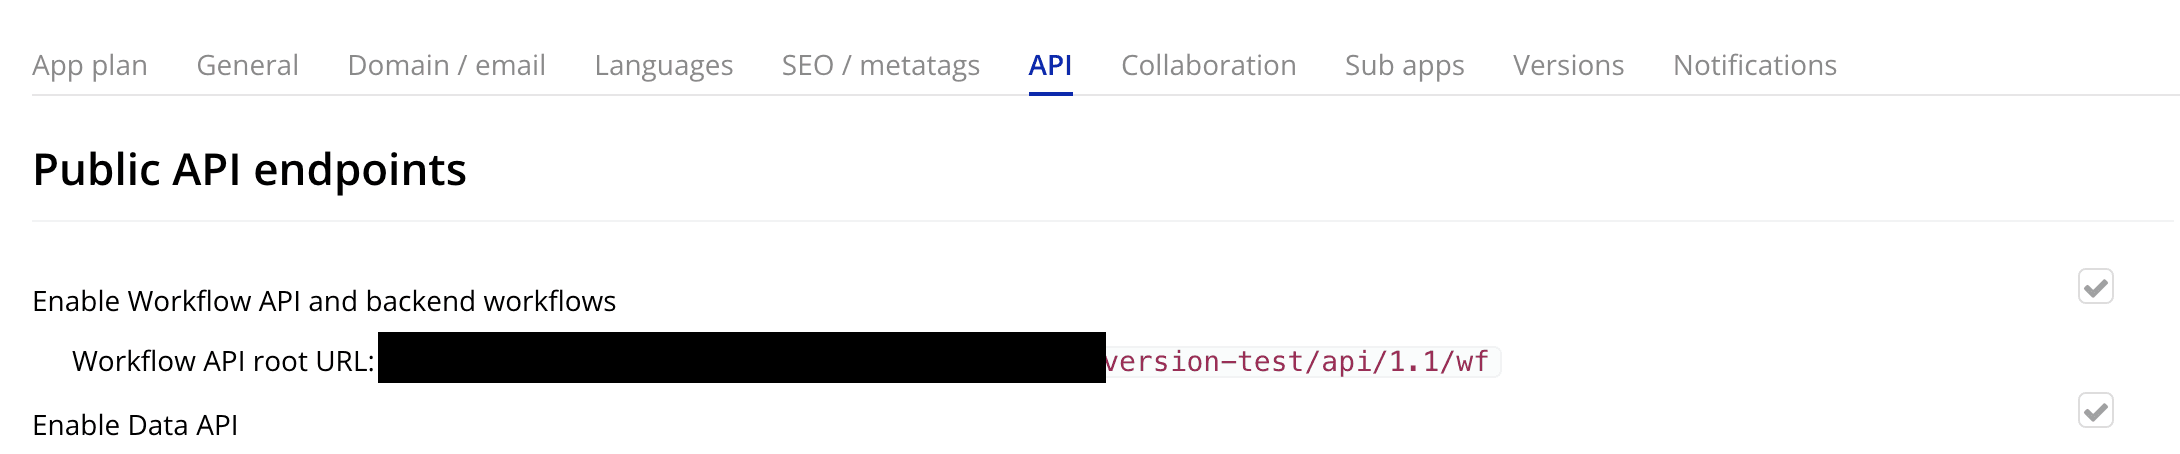Click the blue underline beneath the API tab

click(1050, 93)
